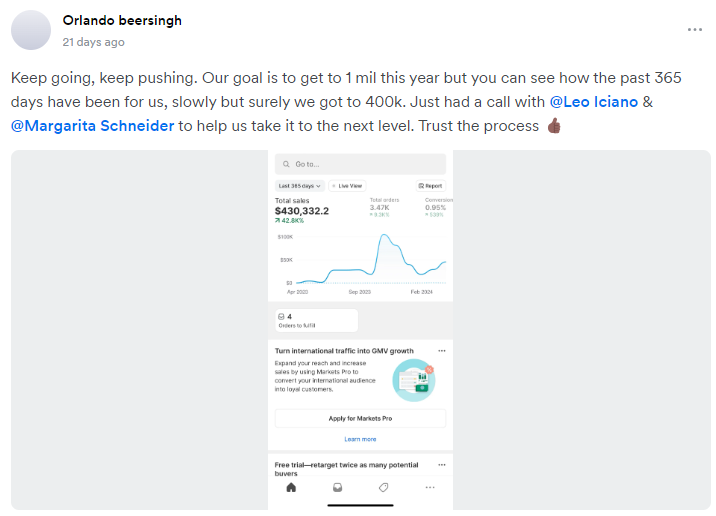Open the Free trial card three-dot menu
The width and height of the screenshot is (716, 516).
point(442,465)
